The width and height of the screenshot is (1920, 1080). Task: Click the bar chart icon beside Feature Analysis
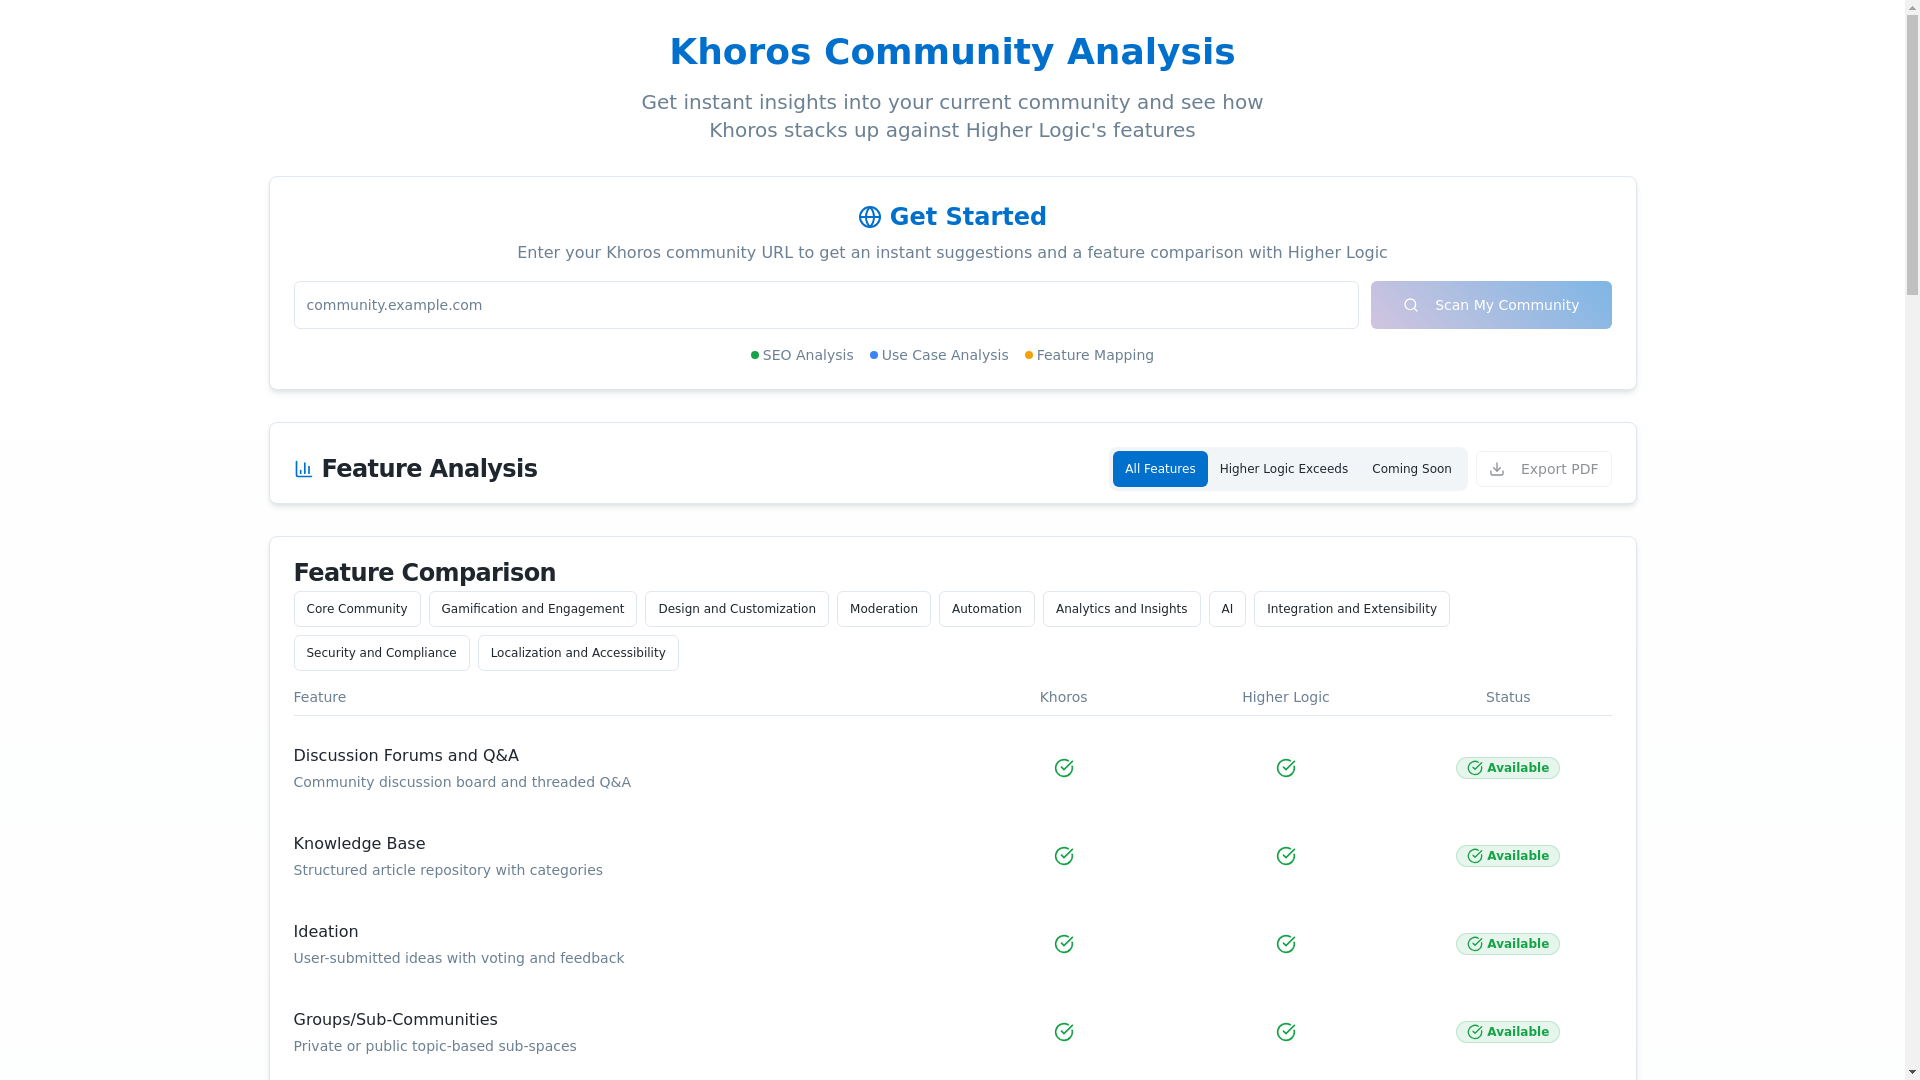[303, 469]
